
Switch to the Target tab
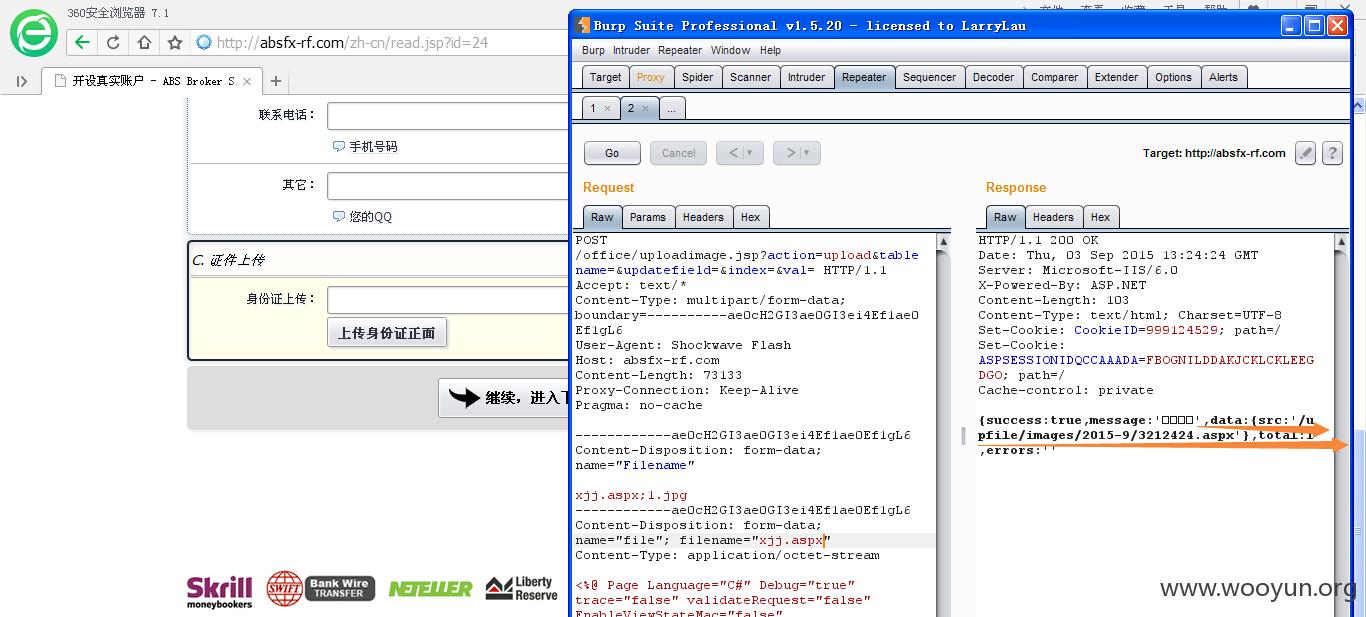605,77
